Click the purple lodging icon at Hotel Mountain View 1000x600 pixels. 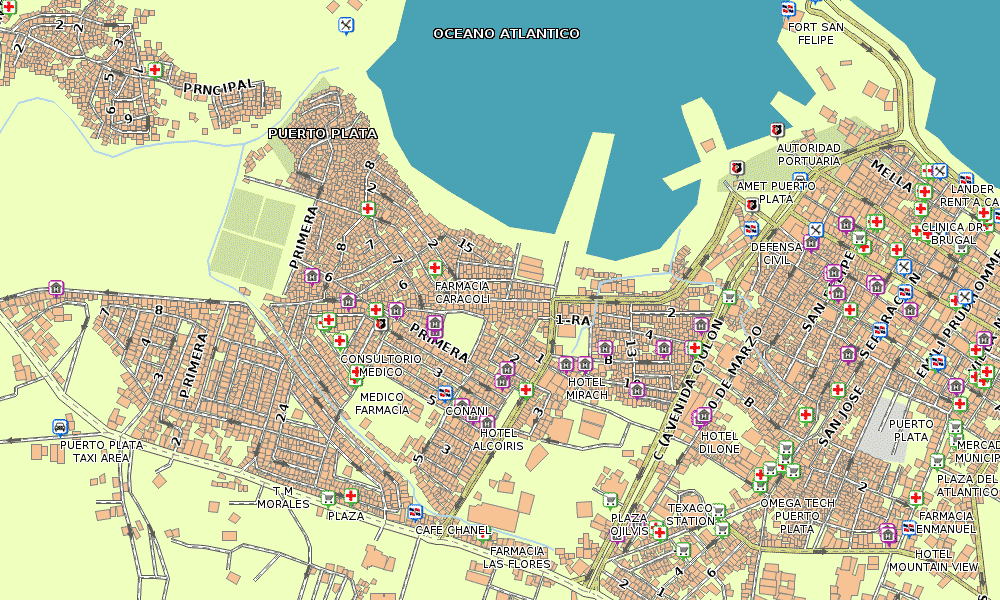[x=887, y=533]
